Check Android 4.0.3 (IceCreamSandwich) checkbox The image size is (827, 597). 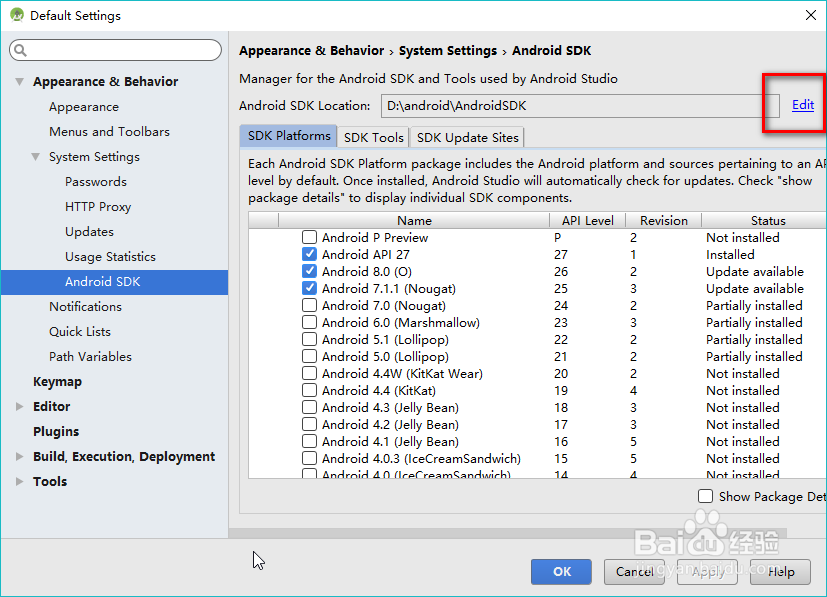point(310,458)
